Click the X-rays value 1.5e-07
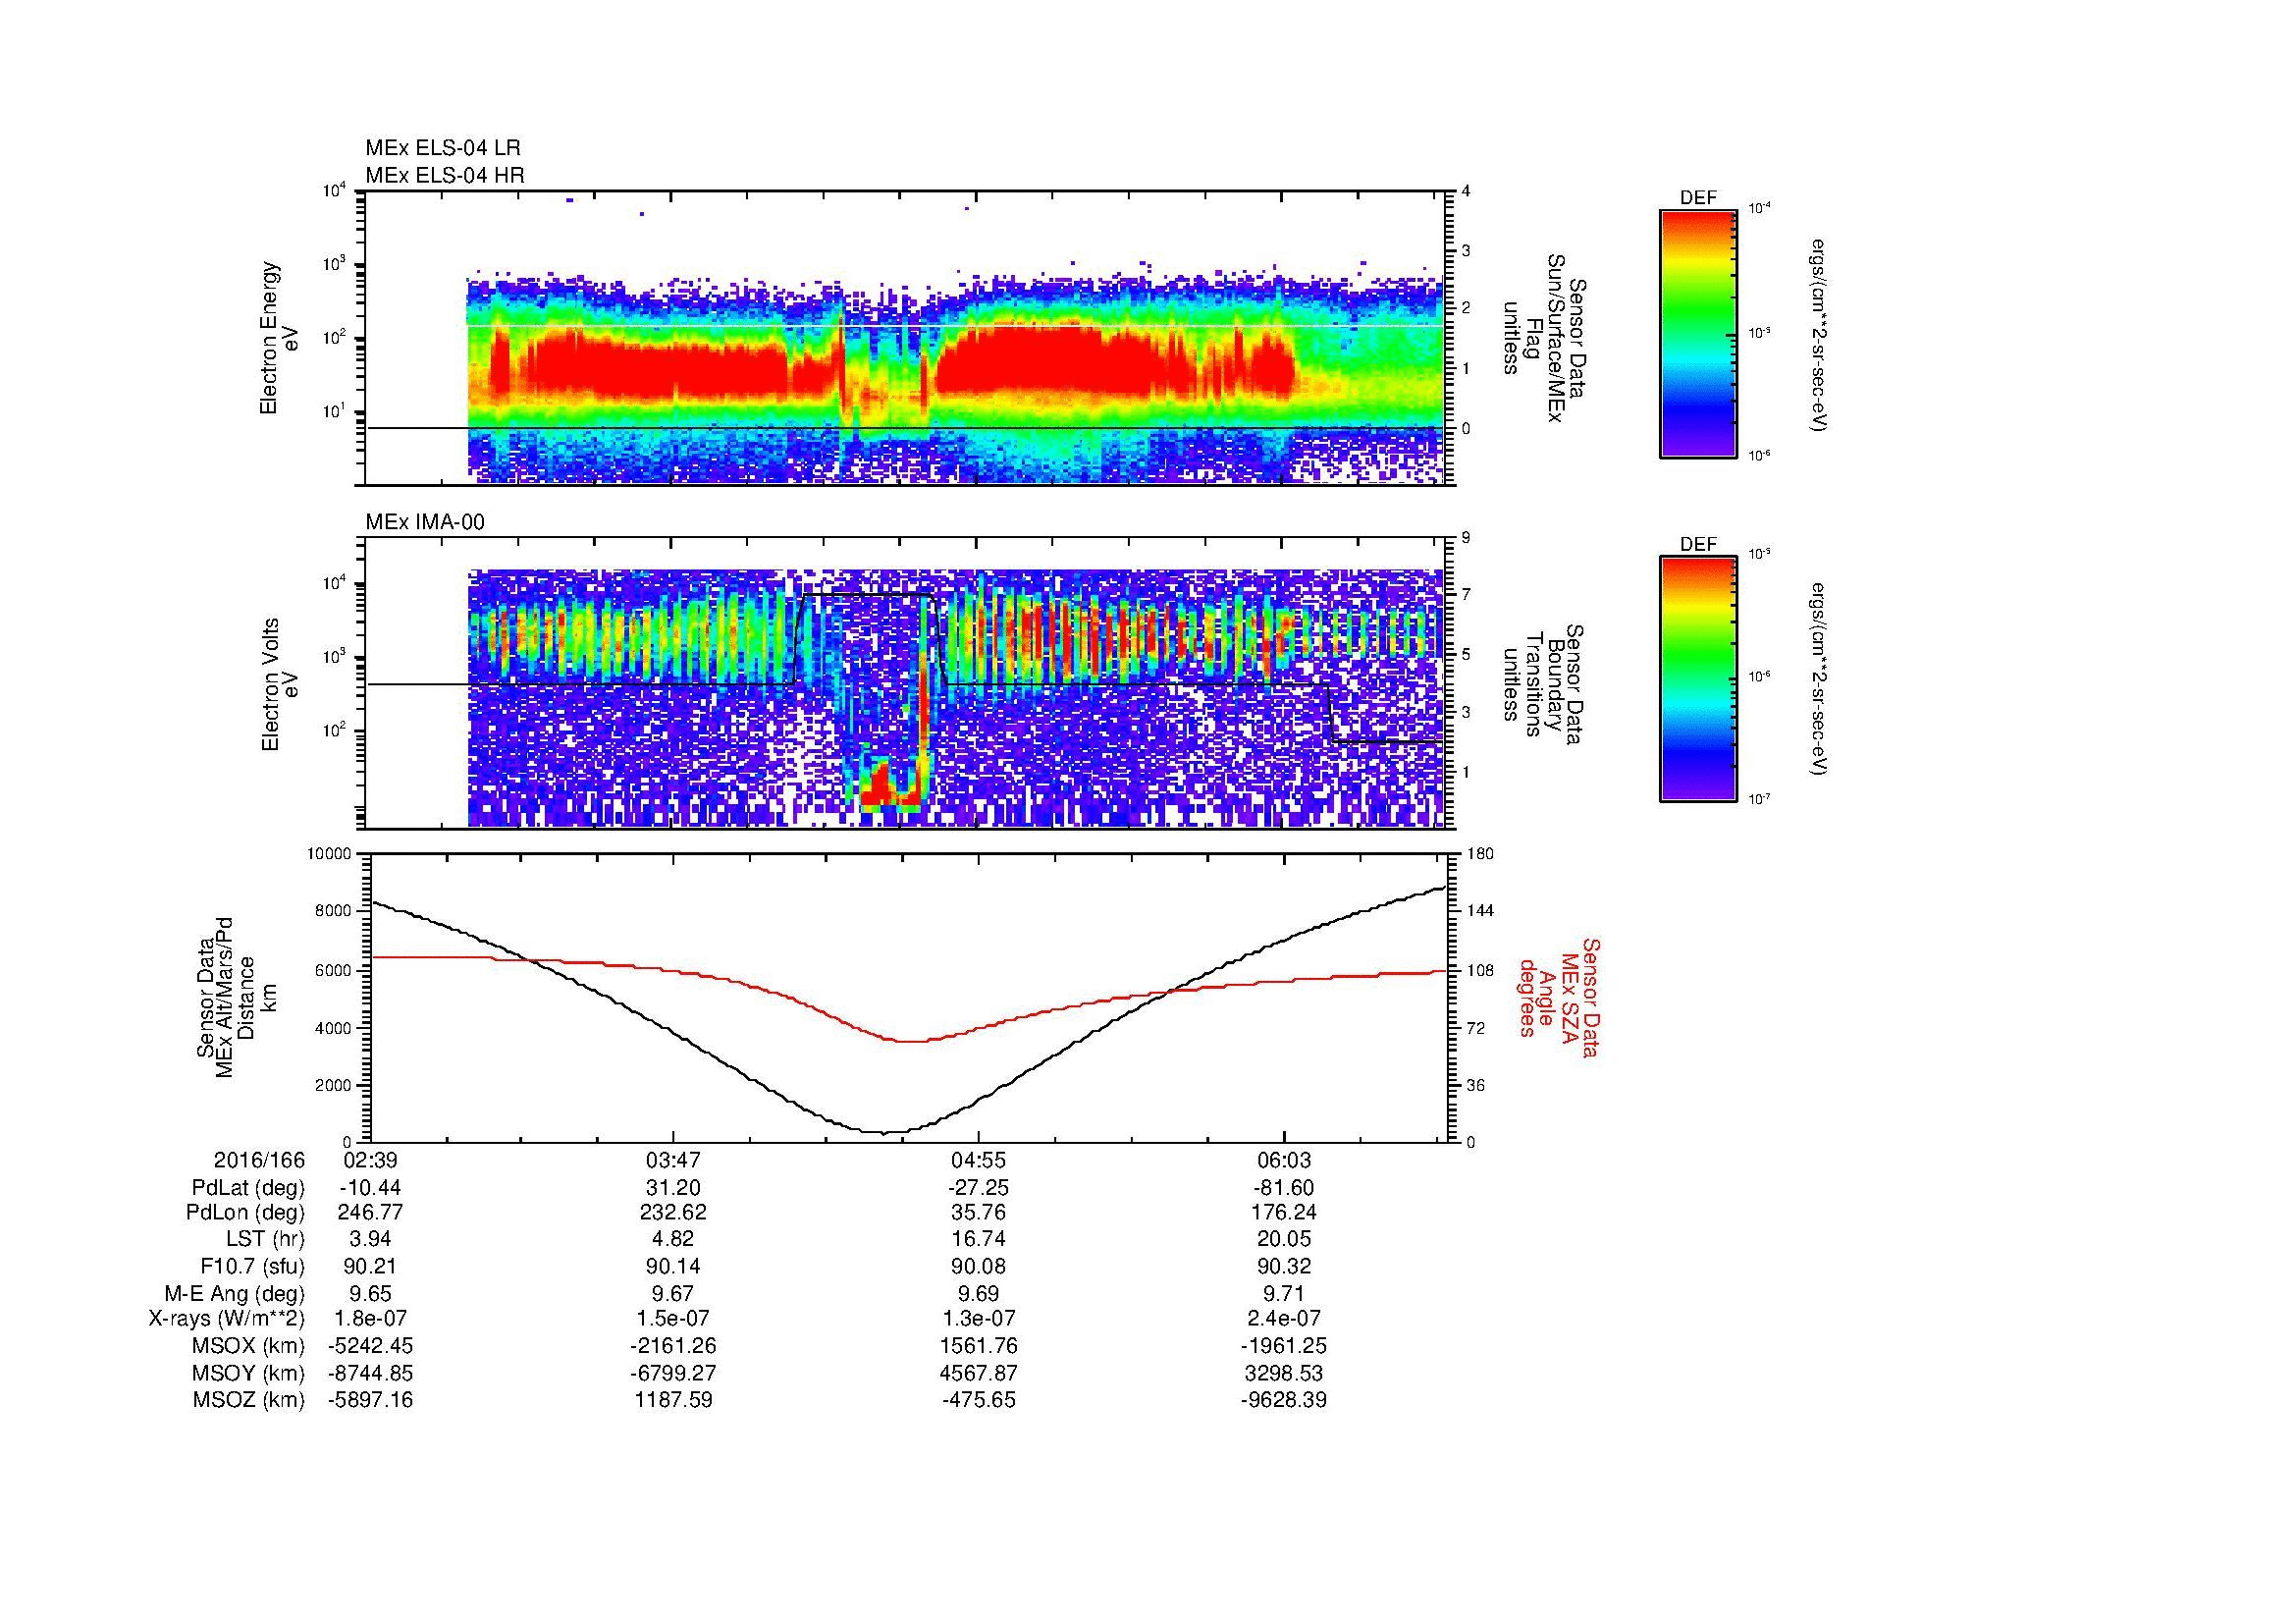2296x1623 pixels. (x=674, y=1319)
